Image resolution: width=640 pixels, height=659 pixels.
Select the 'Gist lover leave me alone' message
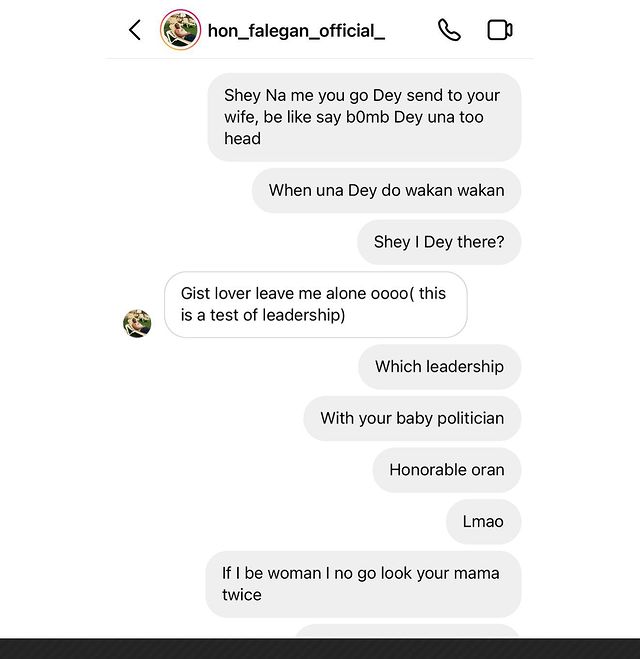[315, 305]
